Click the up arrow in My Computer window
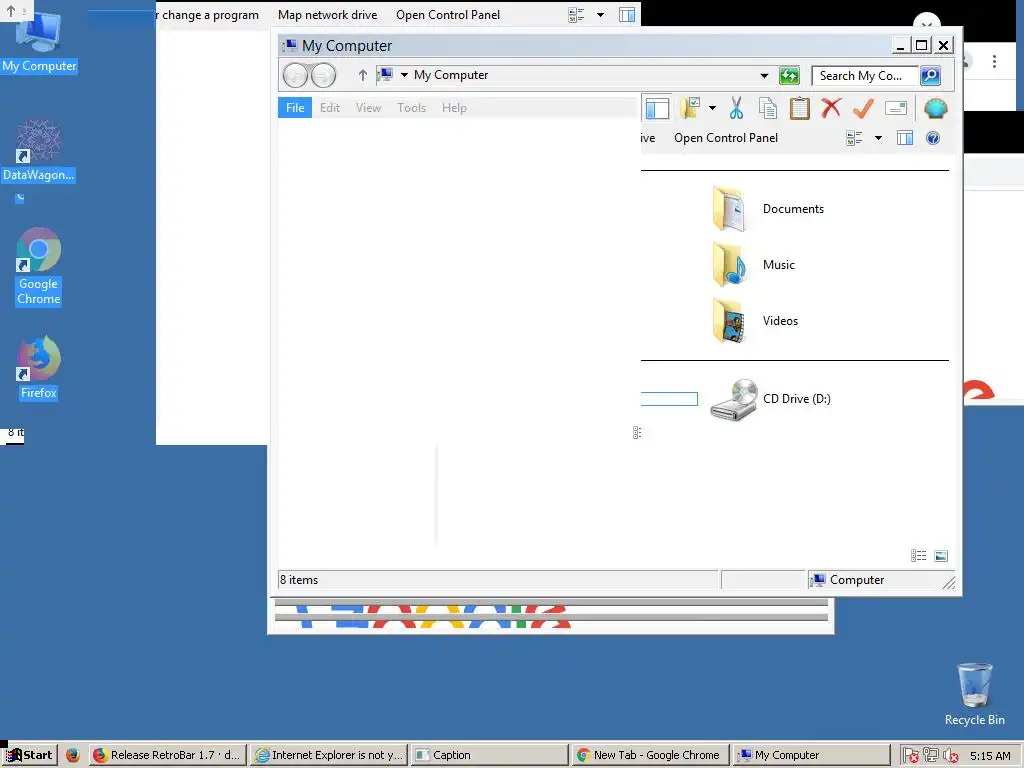The image size is (1024, 768). (x=362, y=75)
